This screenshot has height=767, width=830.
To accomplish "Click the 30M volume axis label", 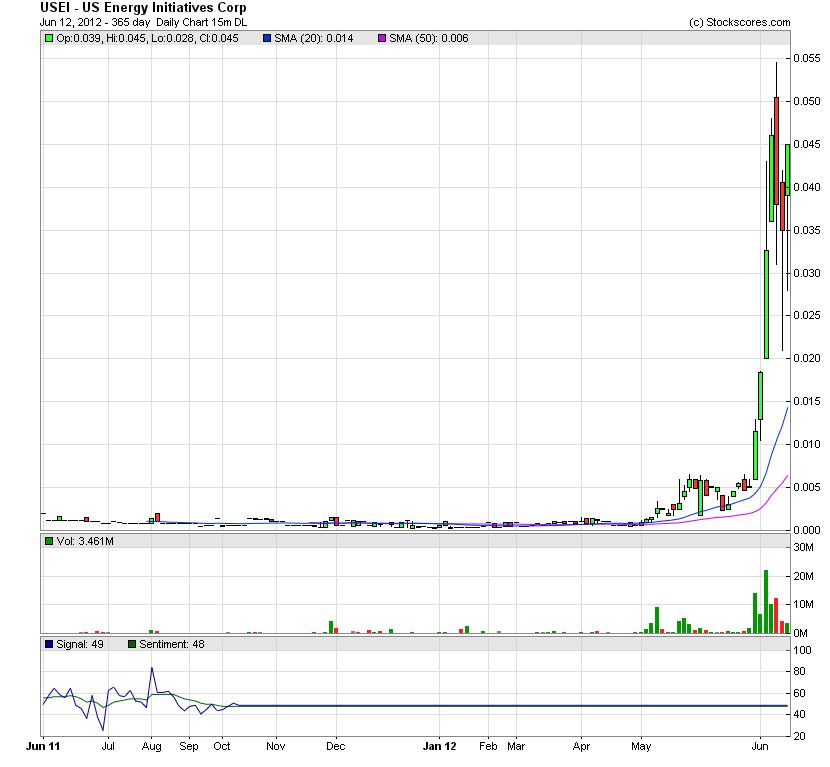I will [x=804, y=547].
